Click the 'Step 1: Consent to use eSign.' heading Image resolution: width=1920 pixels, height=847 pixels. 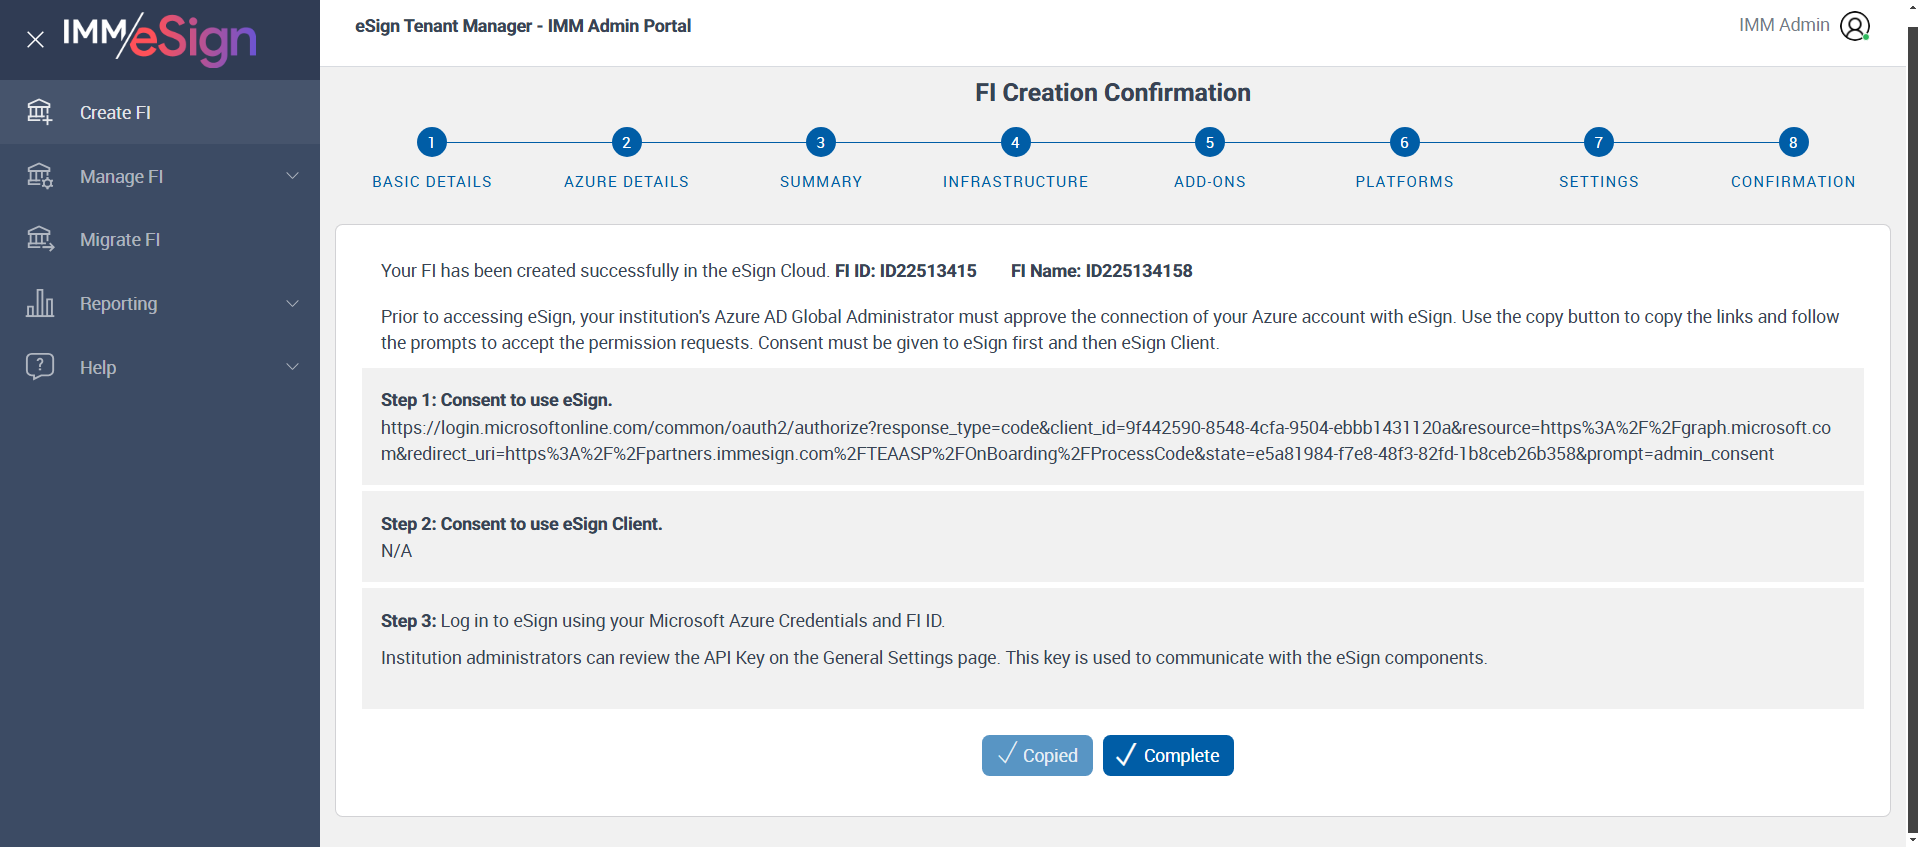coord(496,400)
